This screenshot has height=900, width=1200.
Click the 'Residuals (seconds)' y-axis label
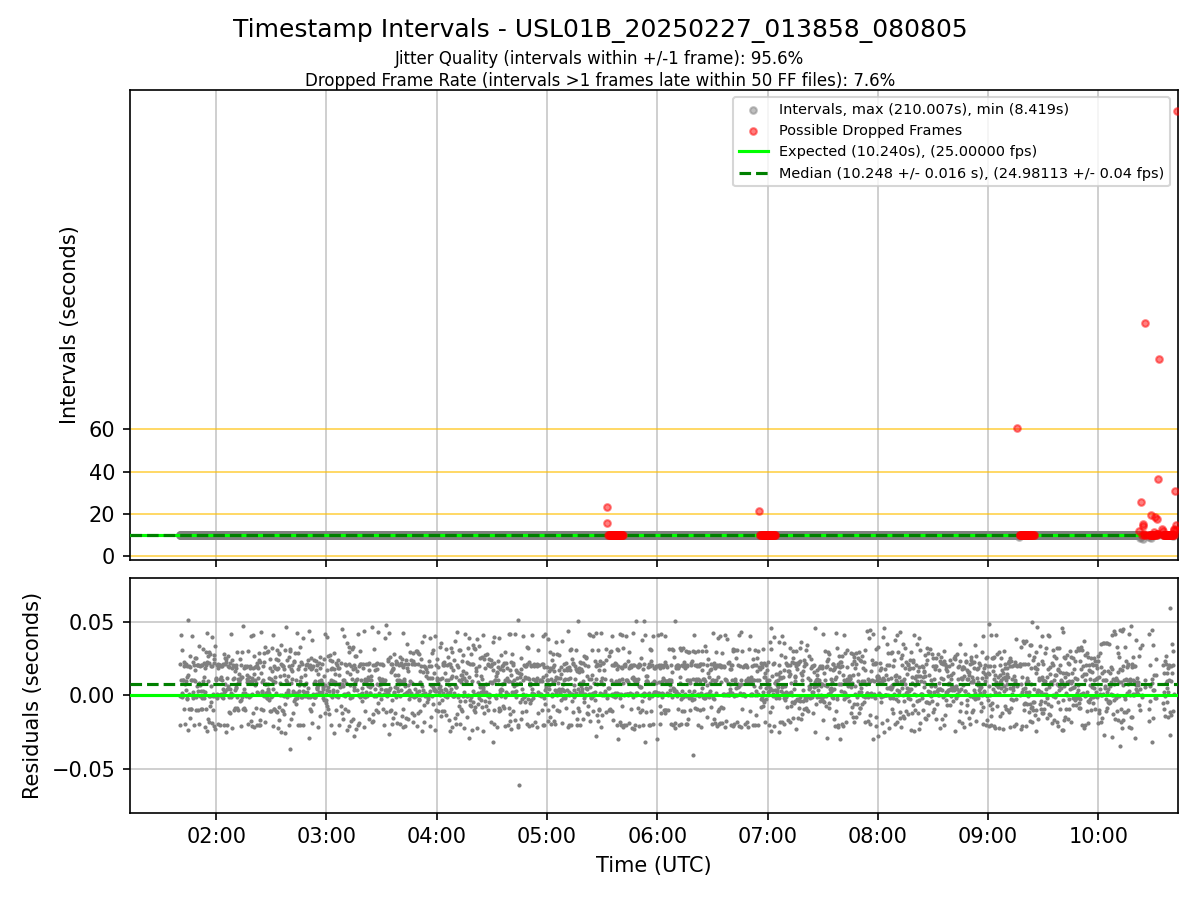[x=32, y=696]
